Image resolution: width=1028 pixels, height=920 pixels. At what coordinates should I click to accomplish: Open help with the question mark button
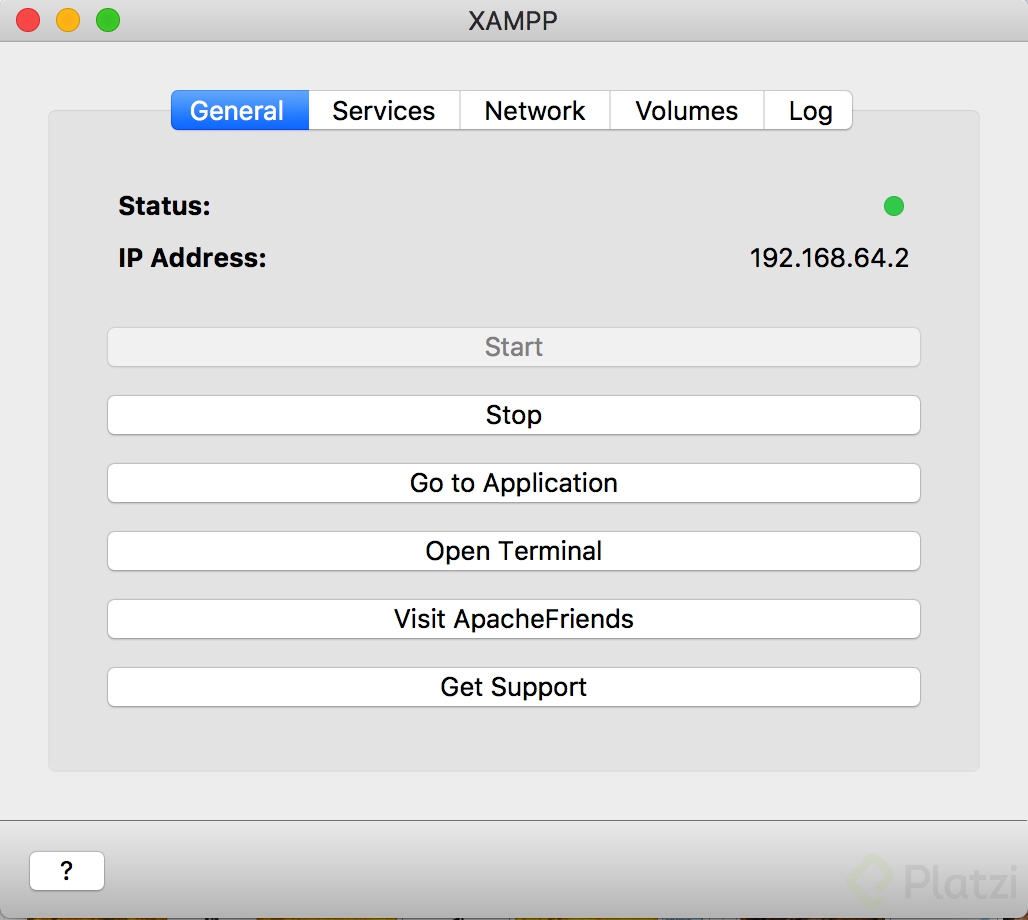[x=67, y=871]
